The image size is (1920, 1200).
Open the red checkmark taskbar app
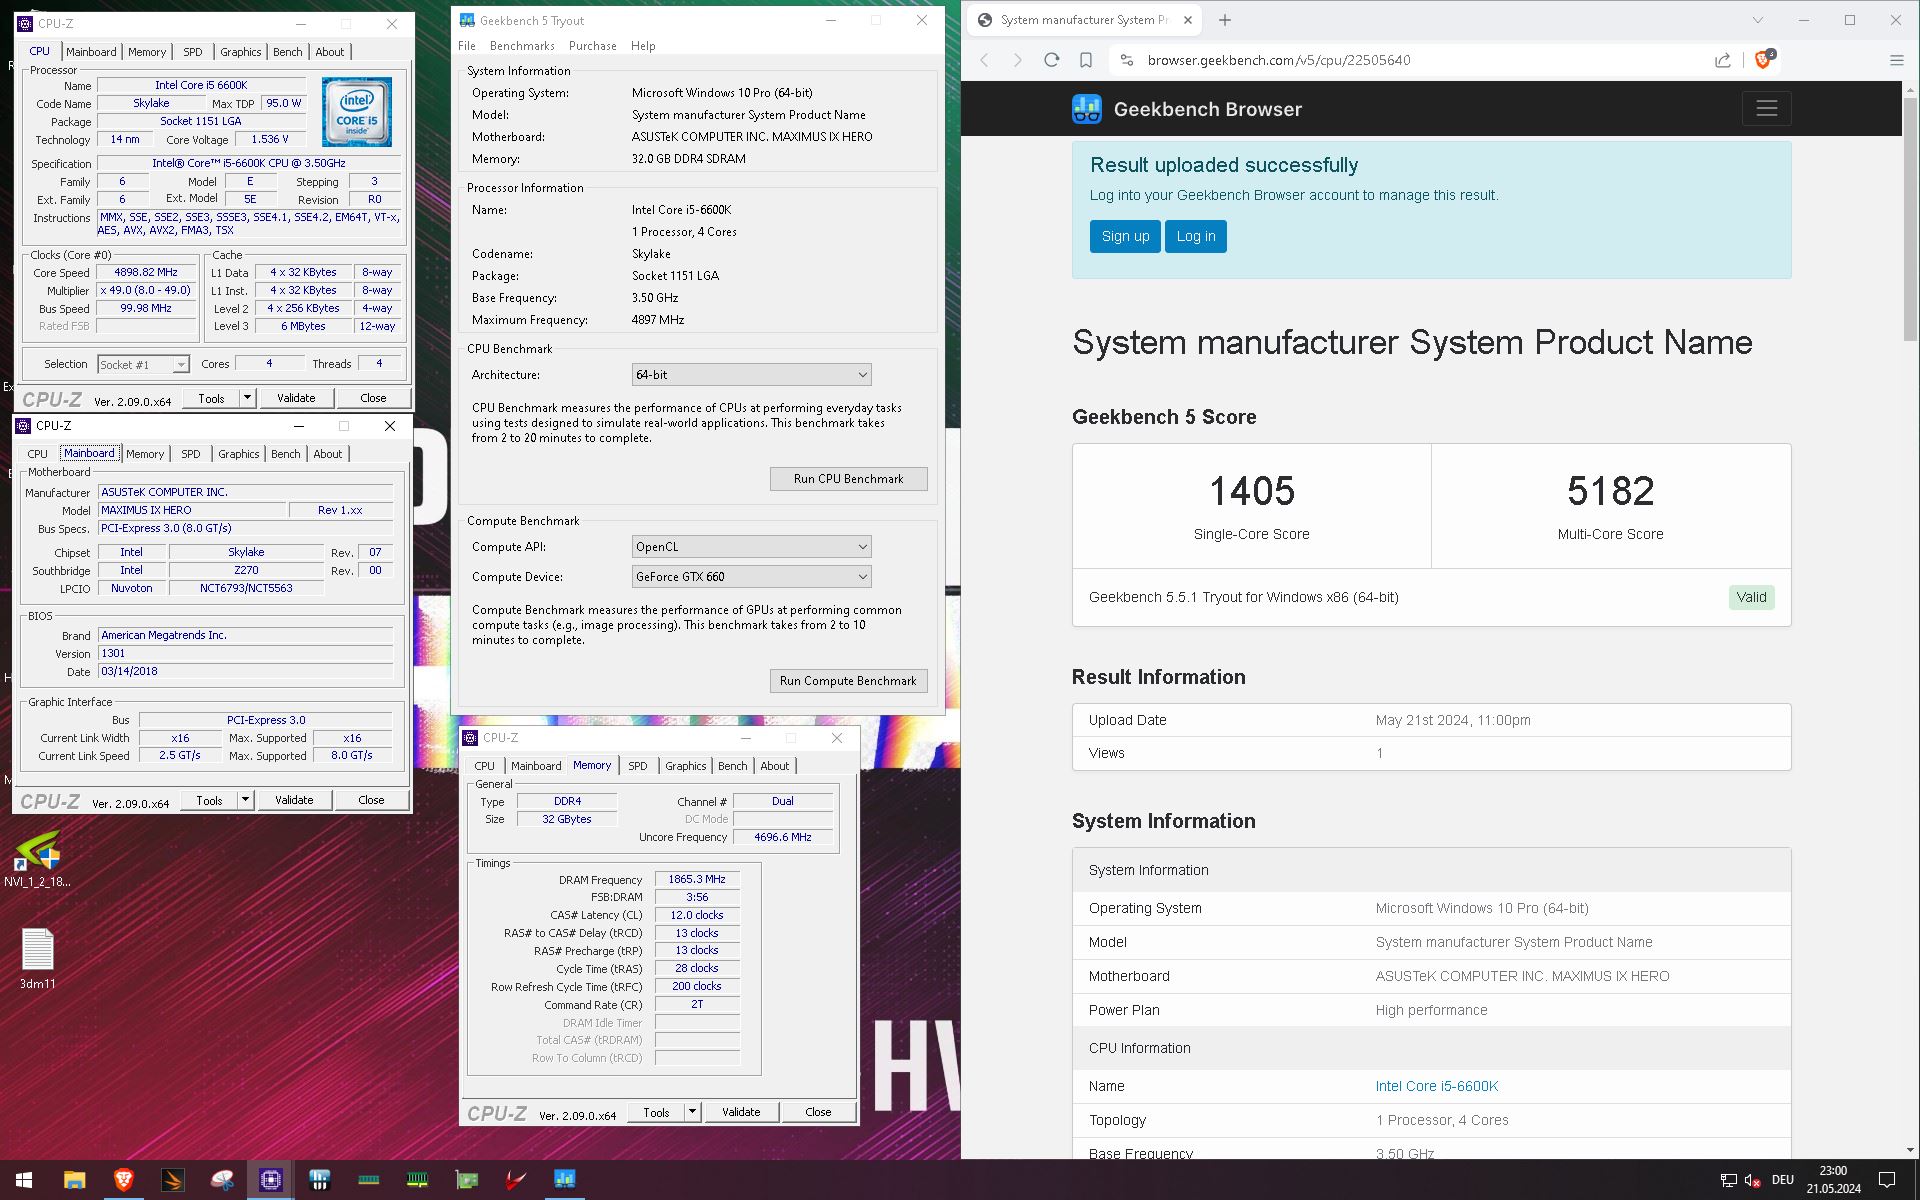click(516, 1180)
